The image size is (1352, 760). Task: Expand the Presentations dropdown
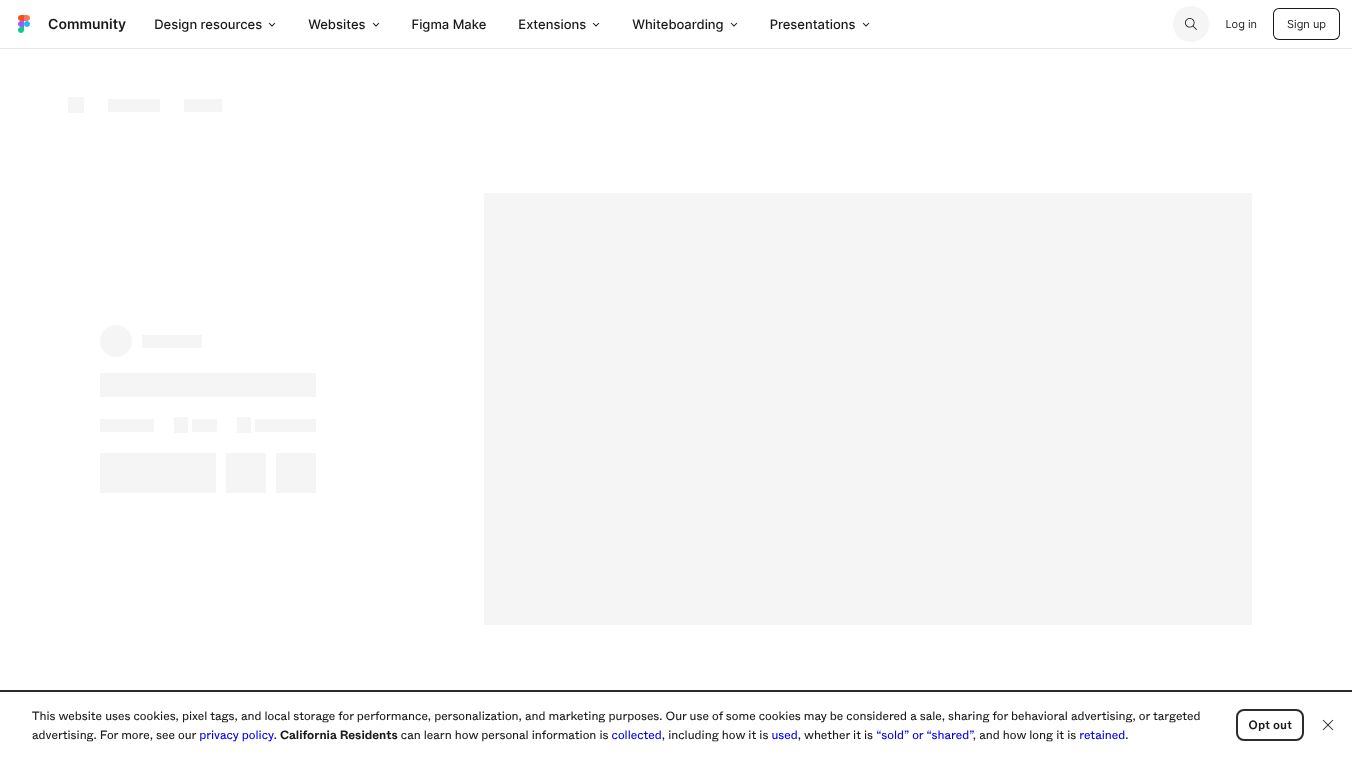coord(820,24)
